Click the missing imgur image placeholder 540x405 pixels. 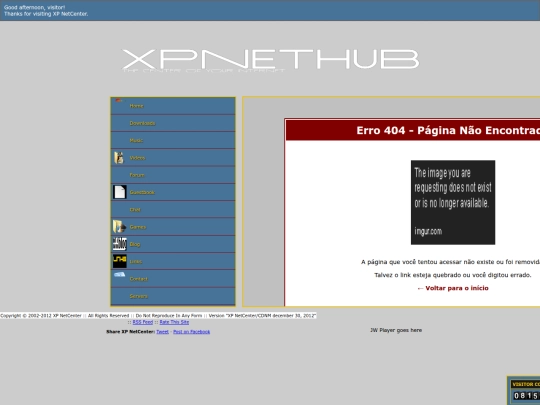453,202
